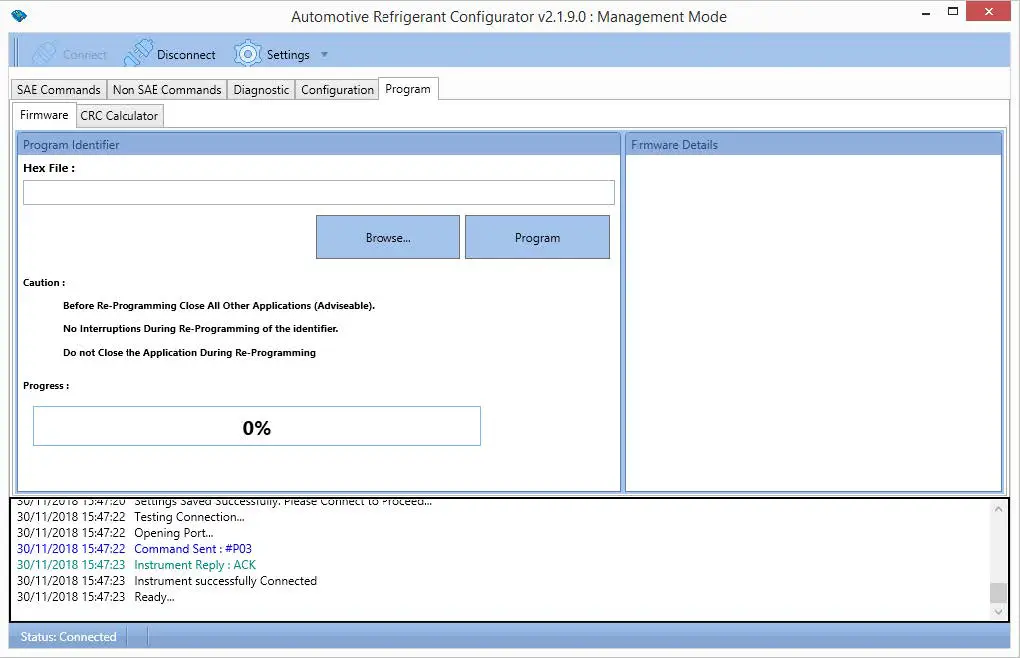Click the greyed-out Connect icon

(43, 54)
